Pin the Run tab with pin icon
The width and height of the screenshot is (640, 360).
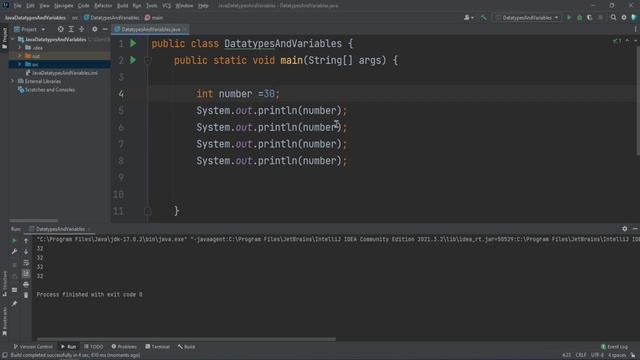14,303
